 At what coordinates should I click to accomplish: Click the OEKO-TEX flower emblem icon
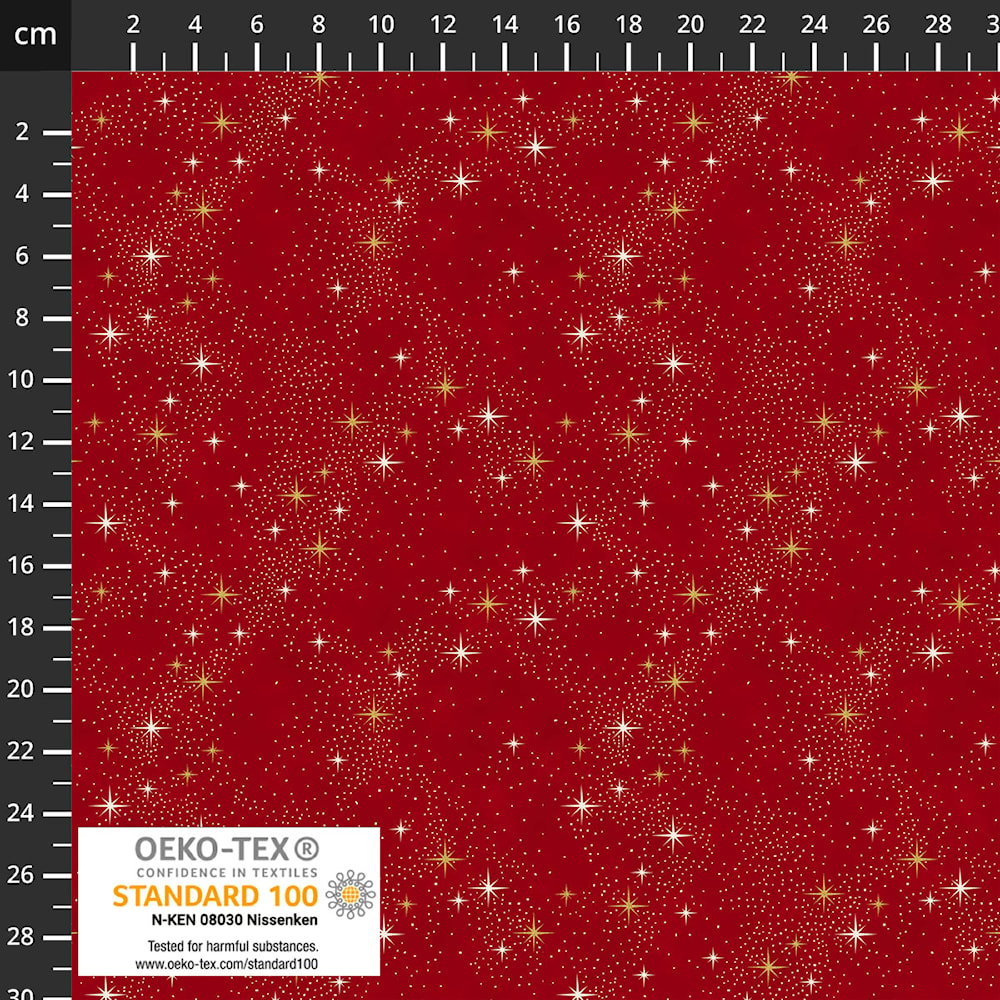tap(350, 894)
